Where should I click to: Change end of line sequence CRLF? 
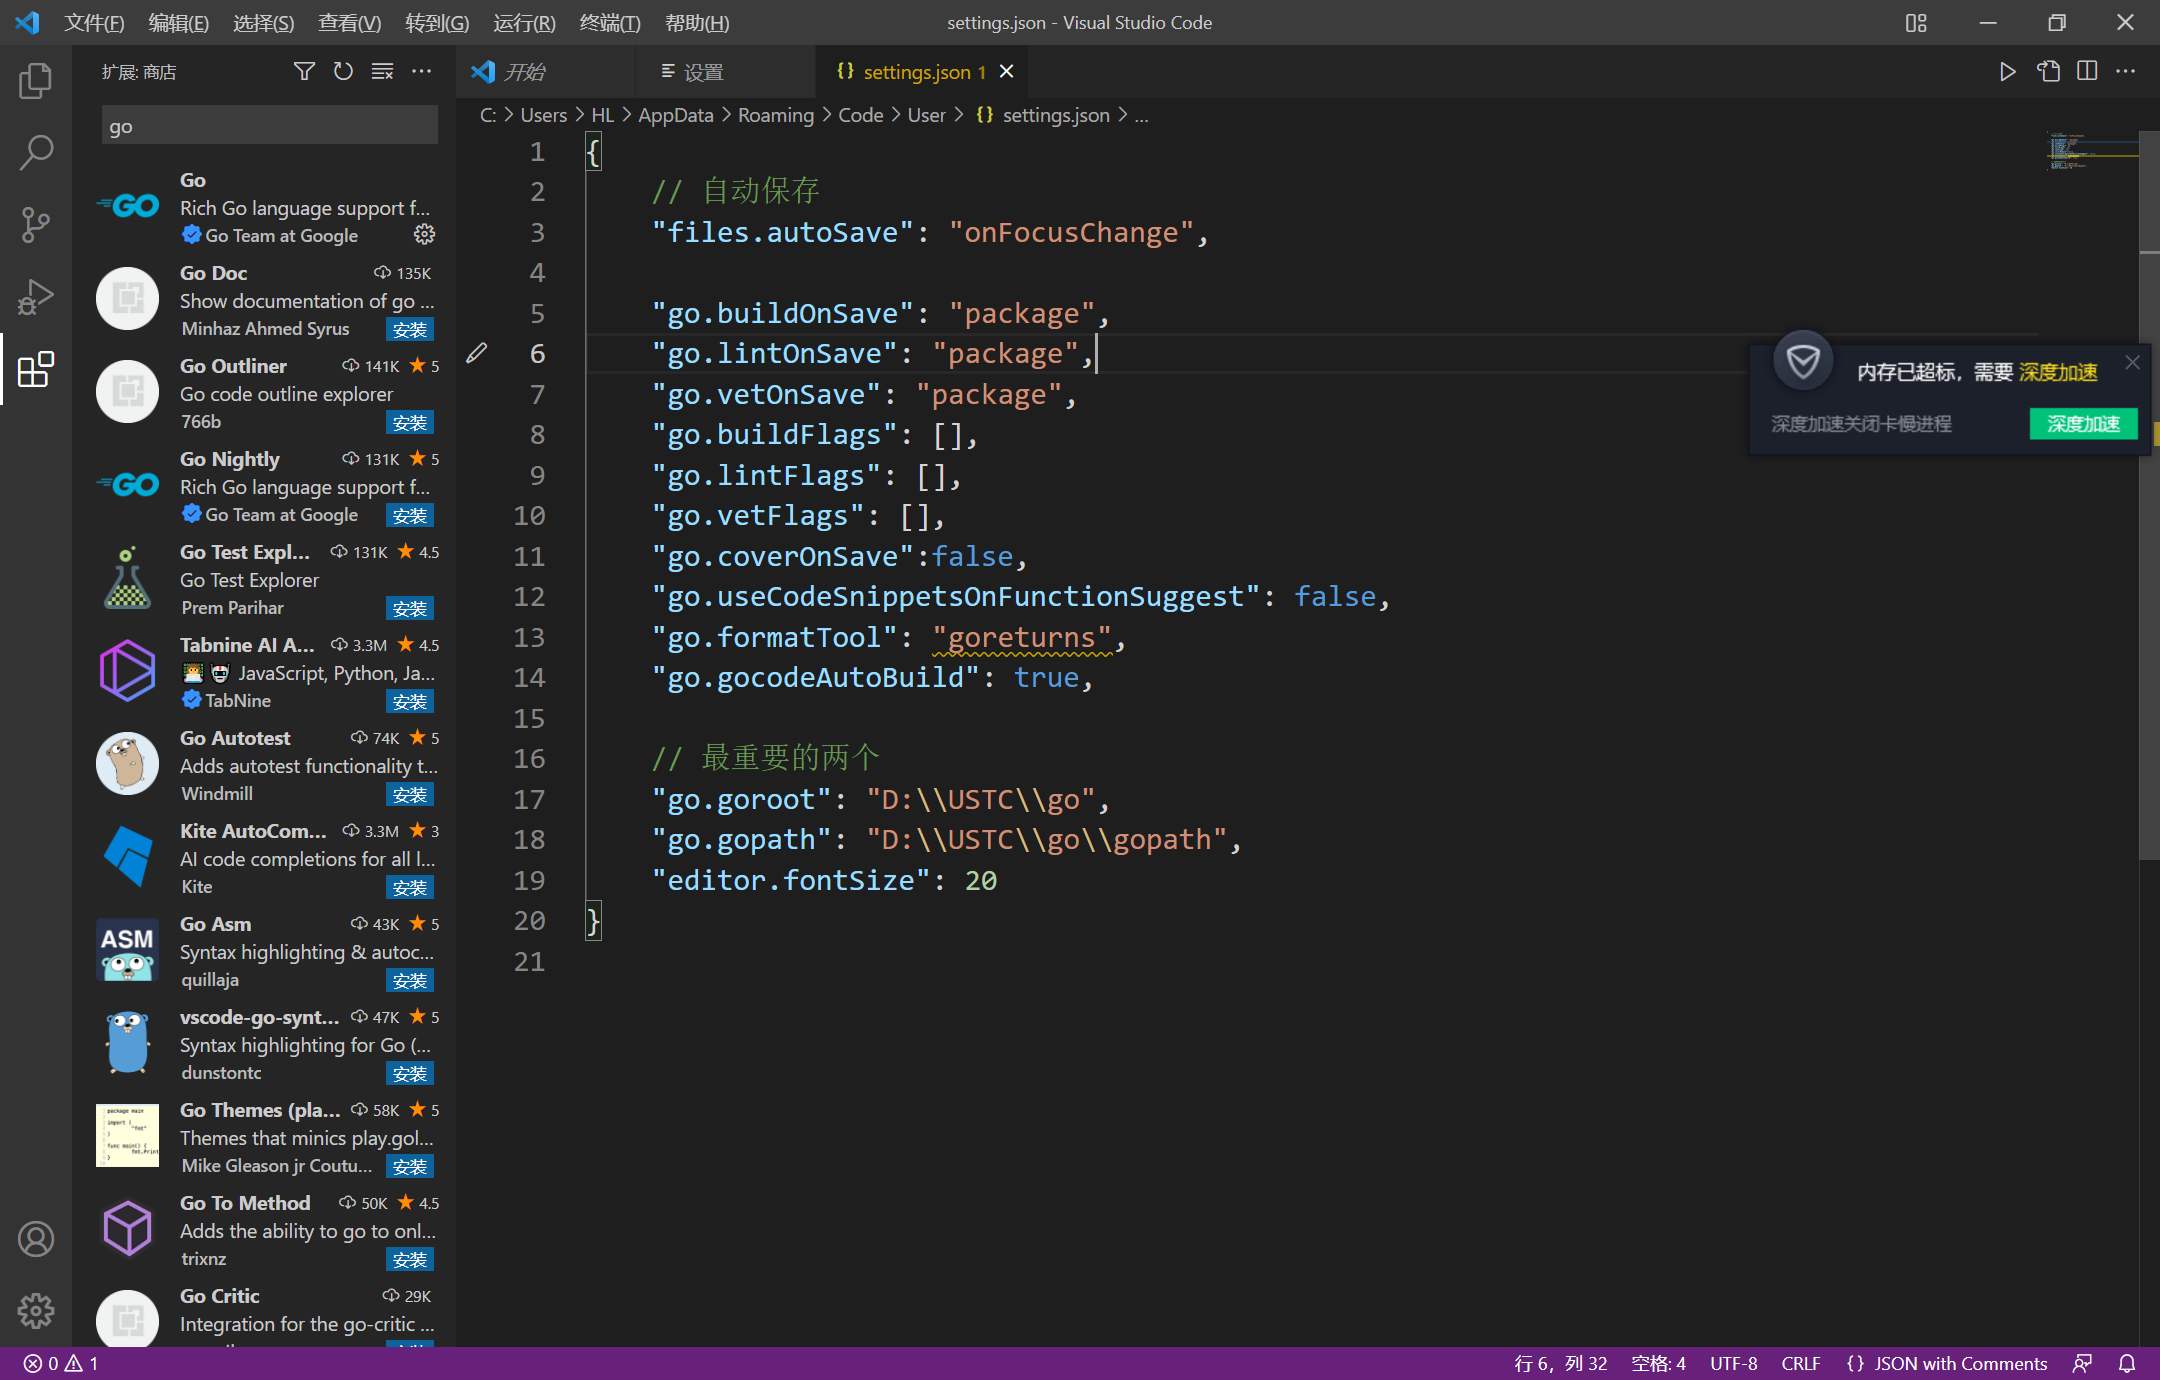point(1801,1364)
